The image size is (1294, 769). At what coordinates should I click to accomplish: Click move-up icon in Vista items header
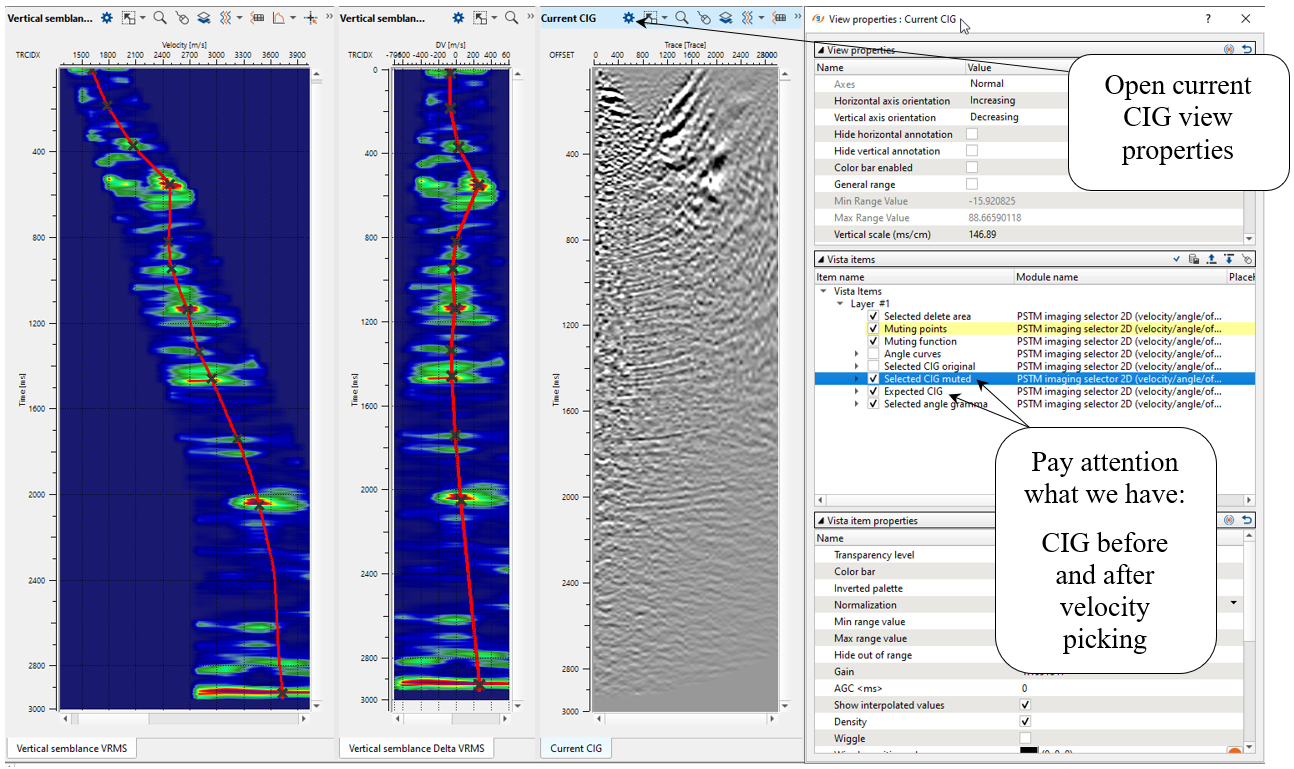tap(1211, 259)
